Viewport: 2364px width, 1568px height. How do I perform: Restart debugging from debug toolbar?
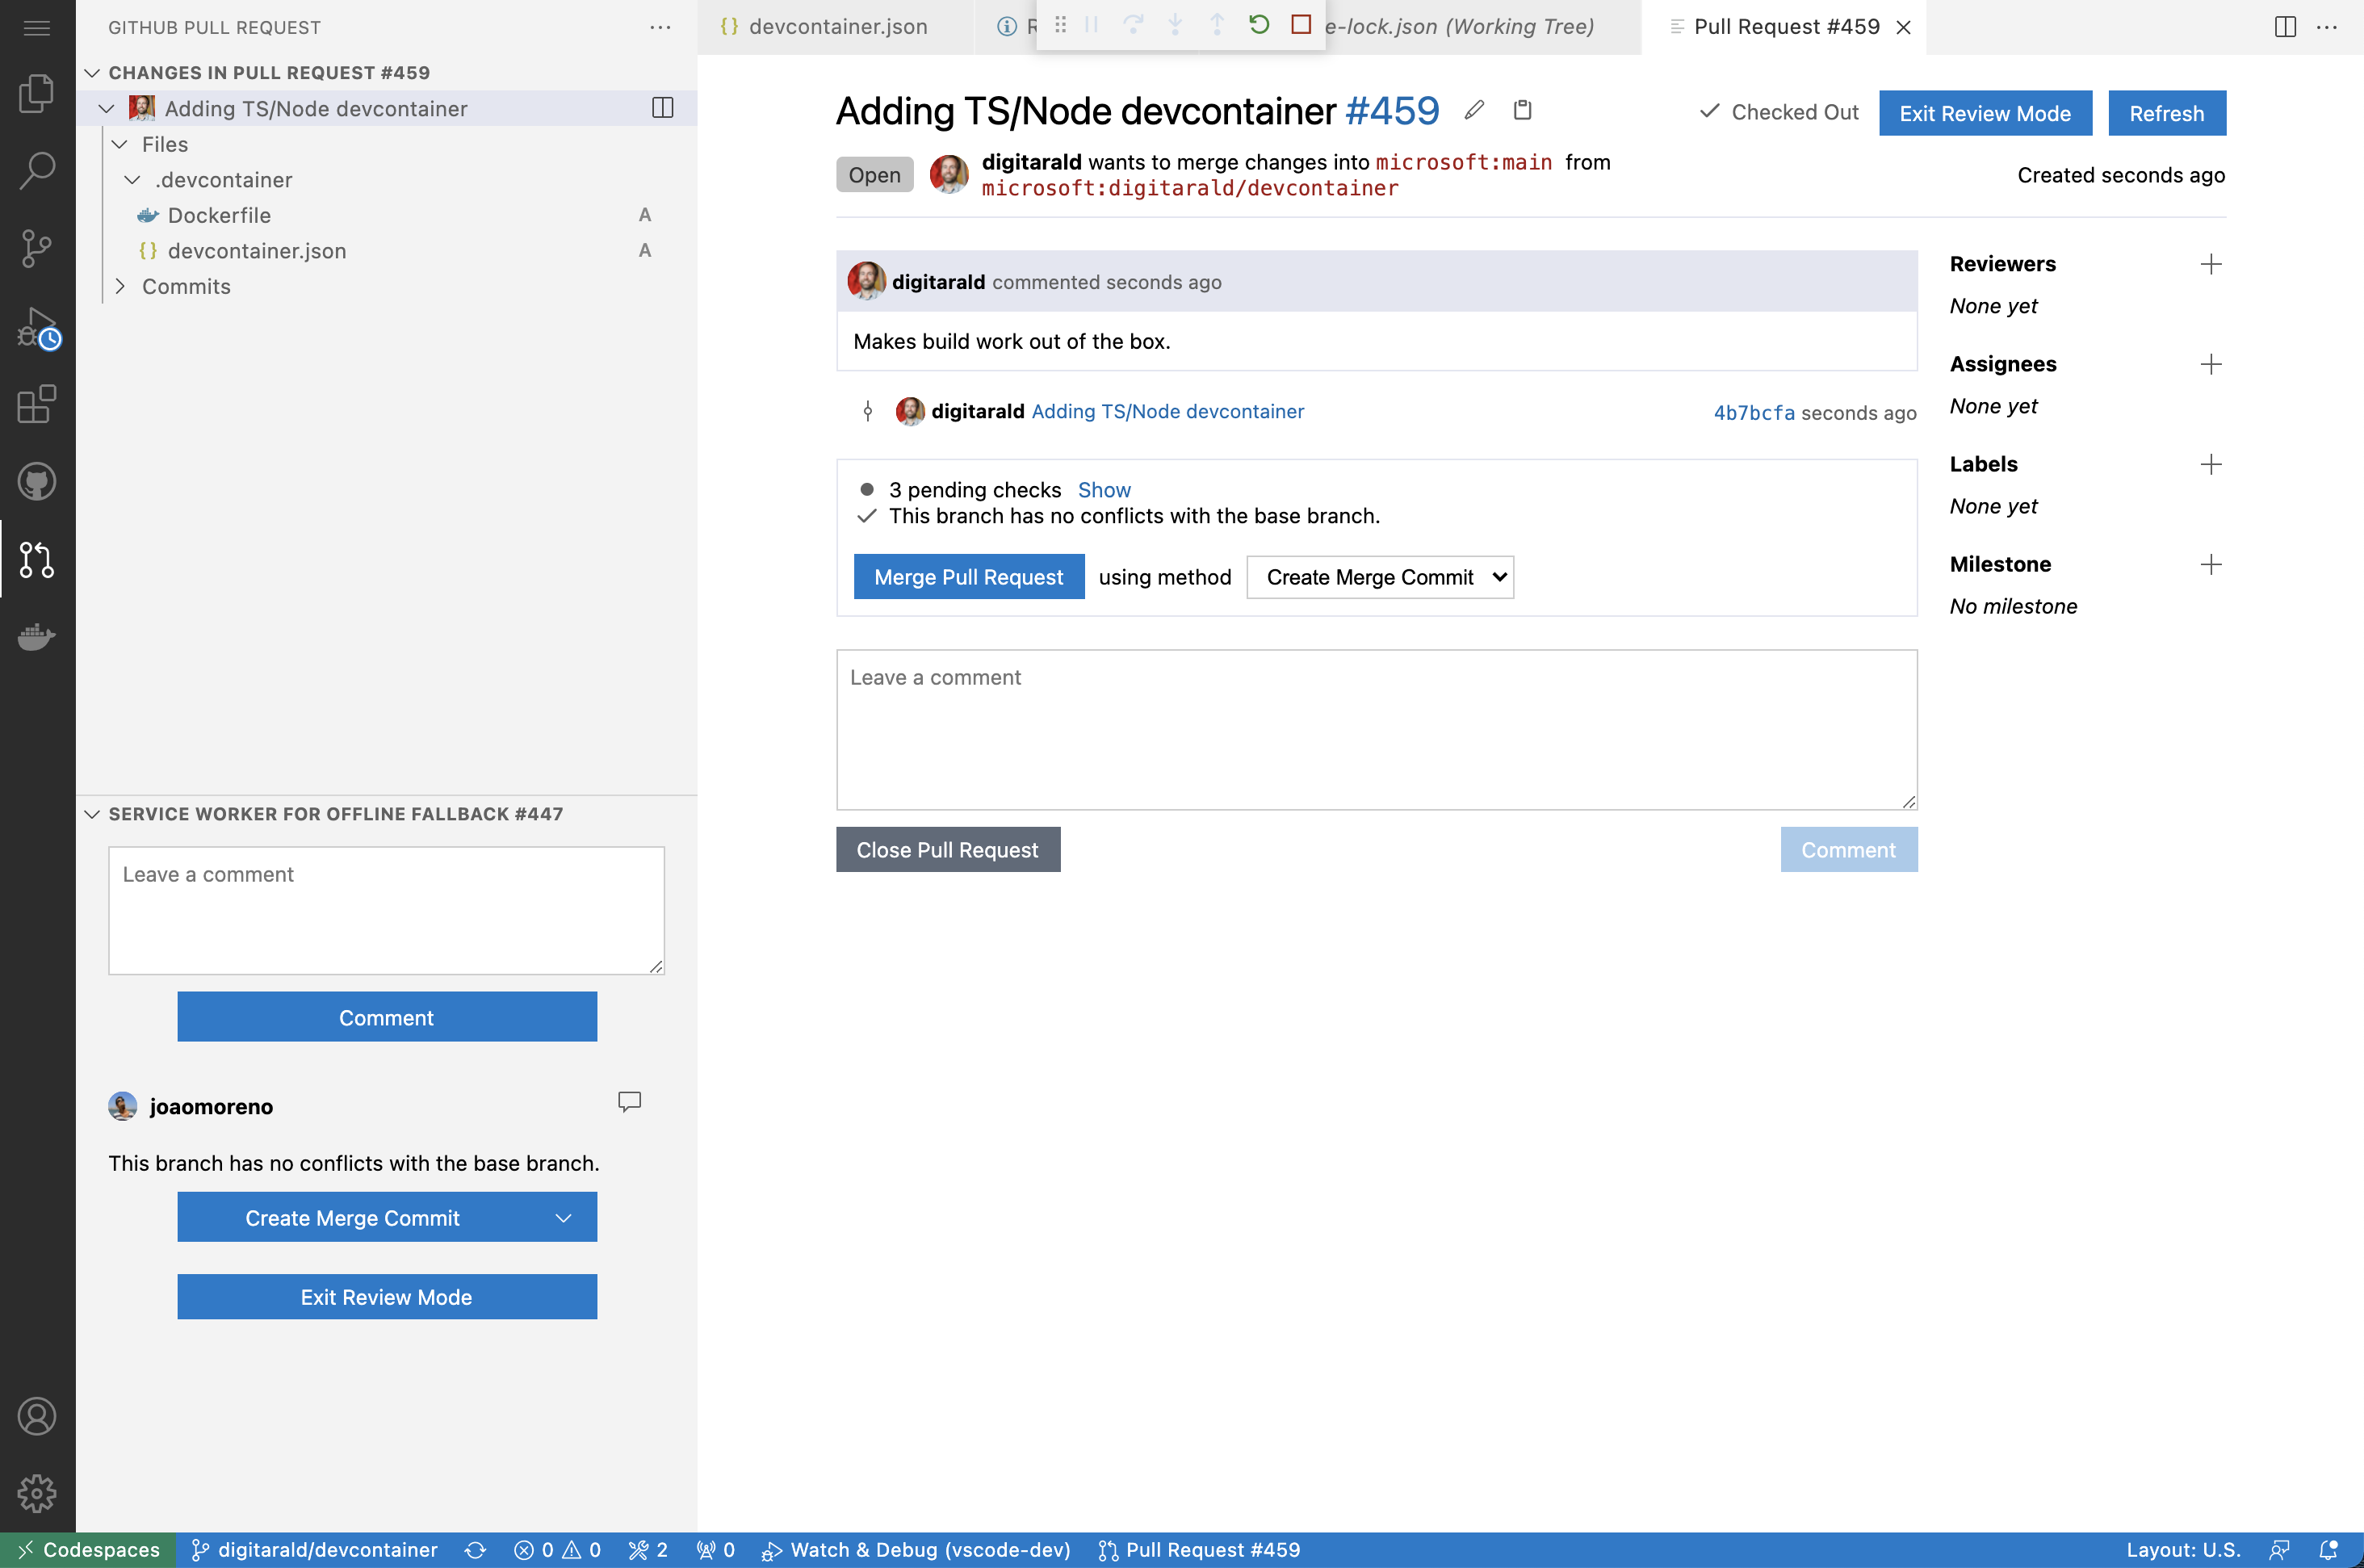coord(1259,24)
